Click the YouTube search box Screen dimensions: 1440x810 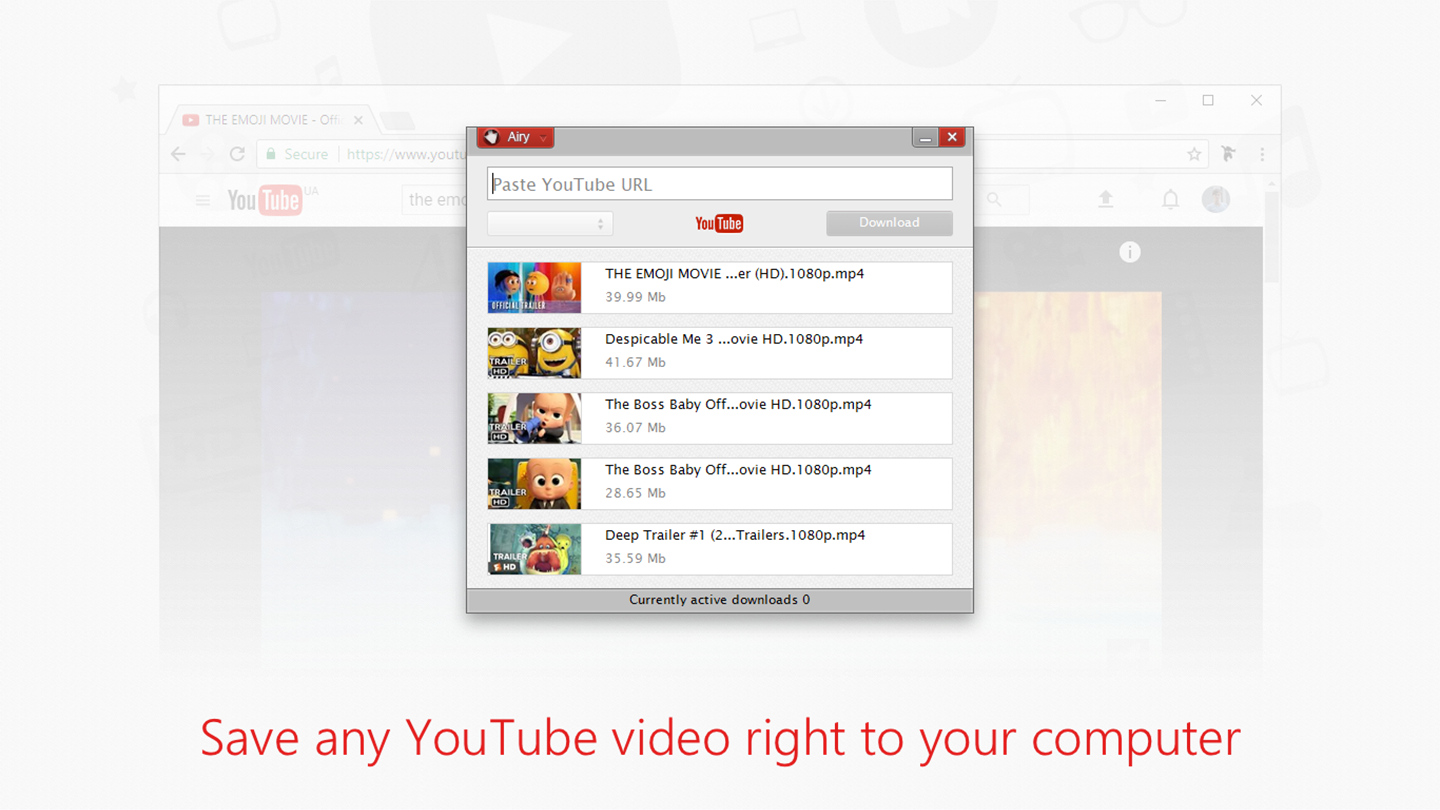click(x=435, y=200)
